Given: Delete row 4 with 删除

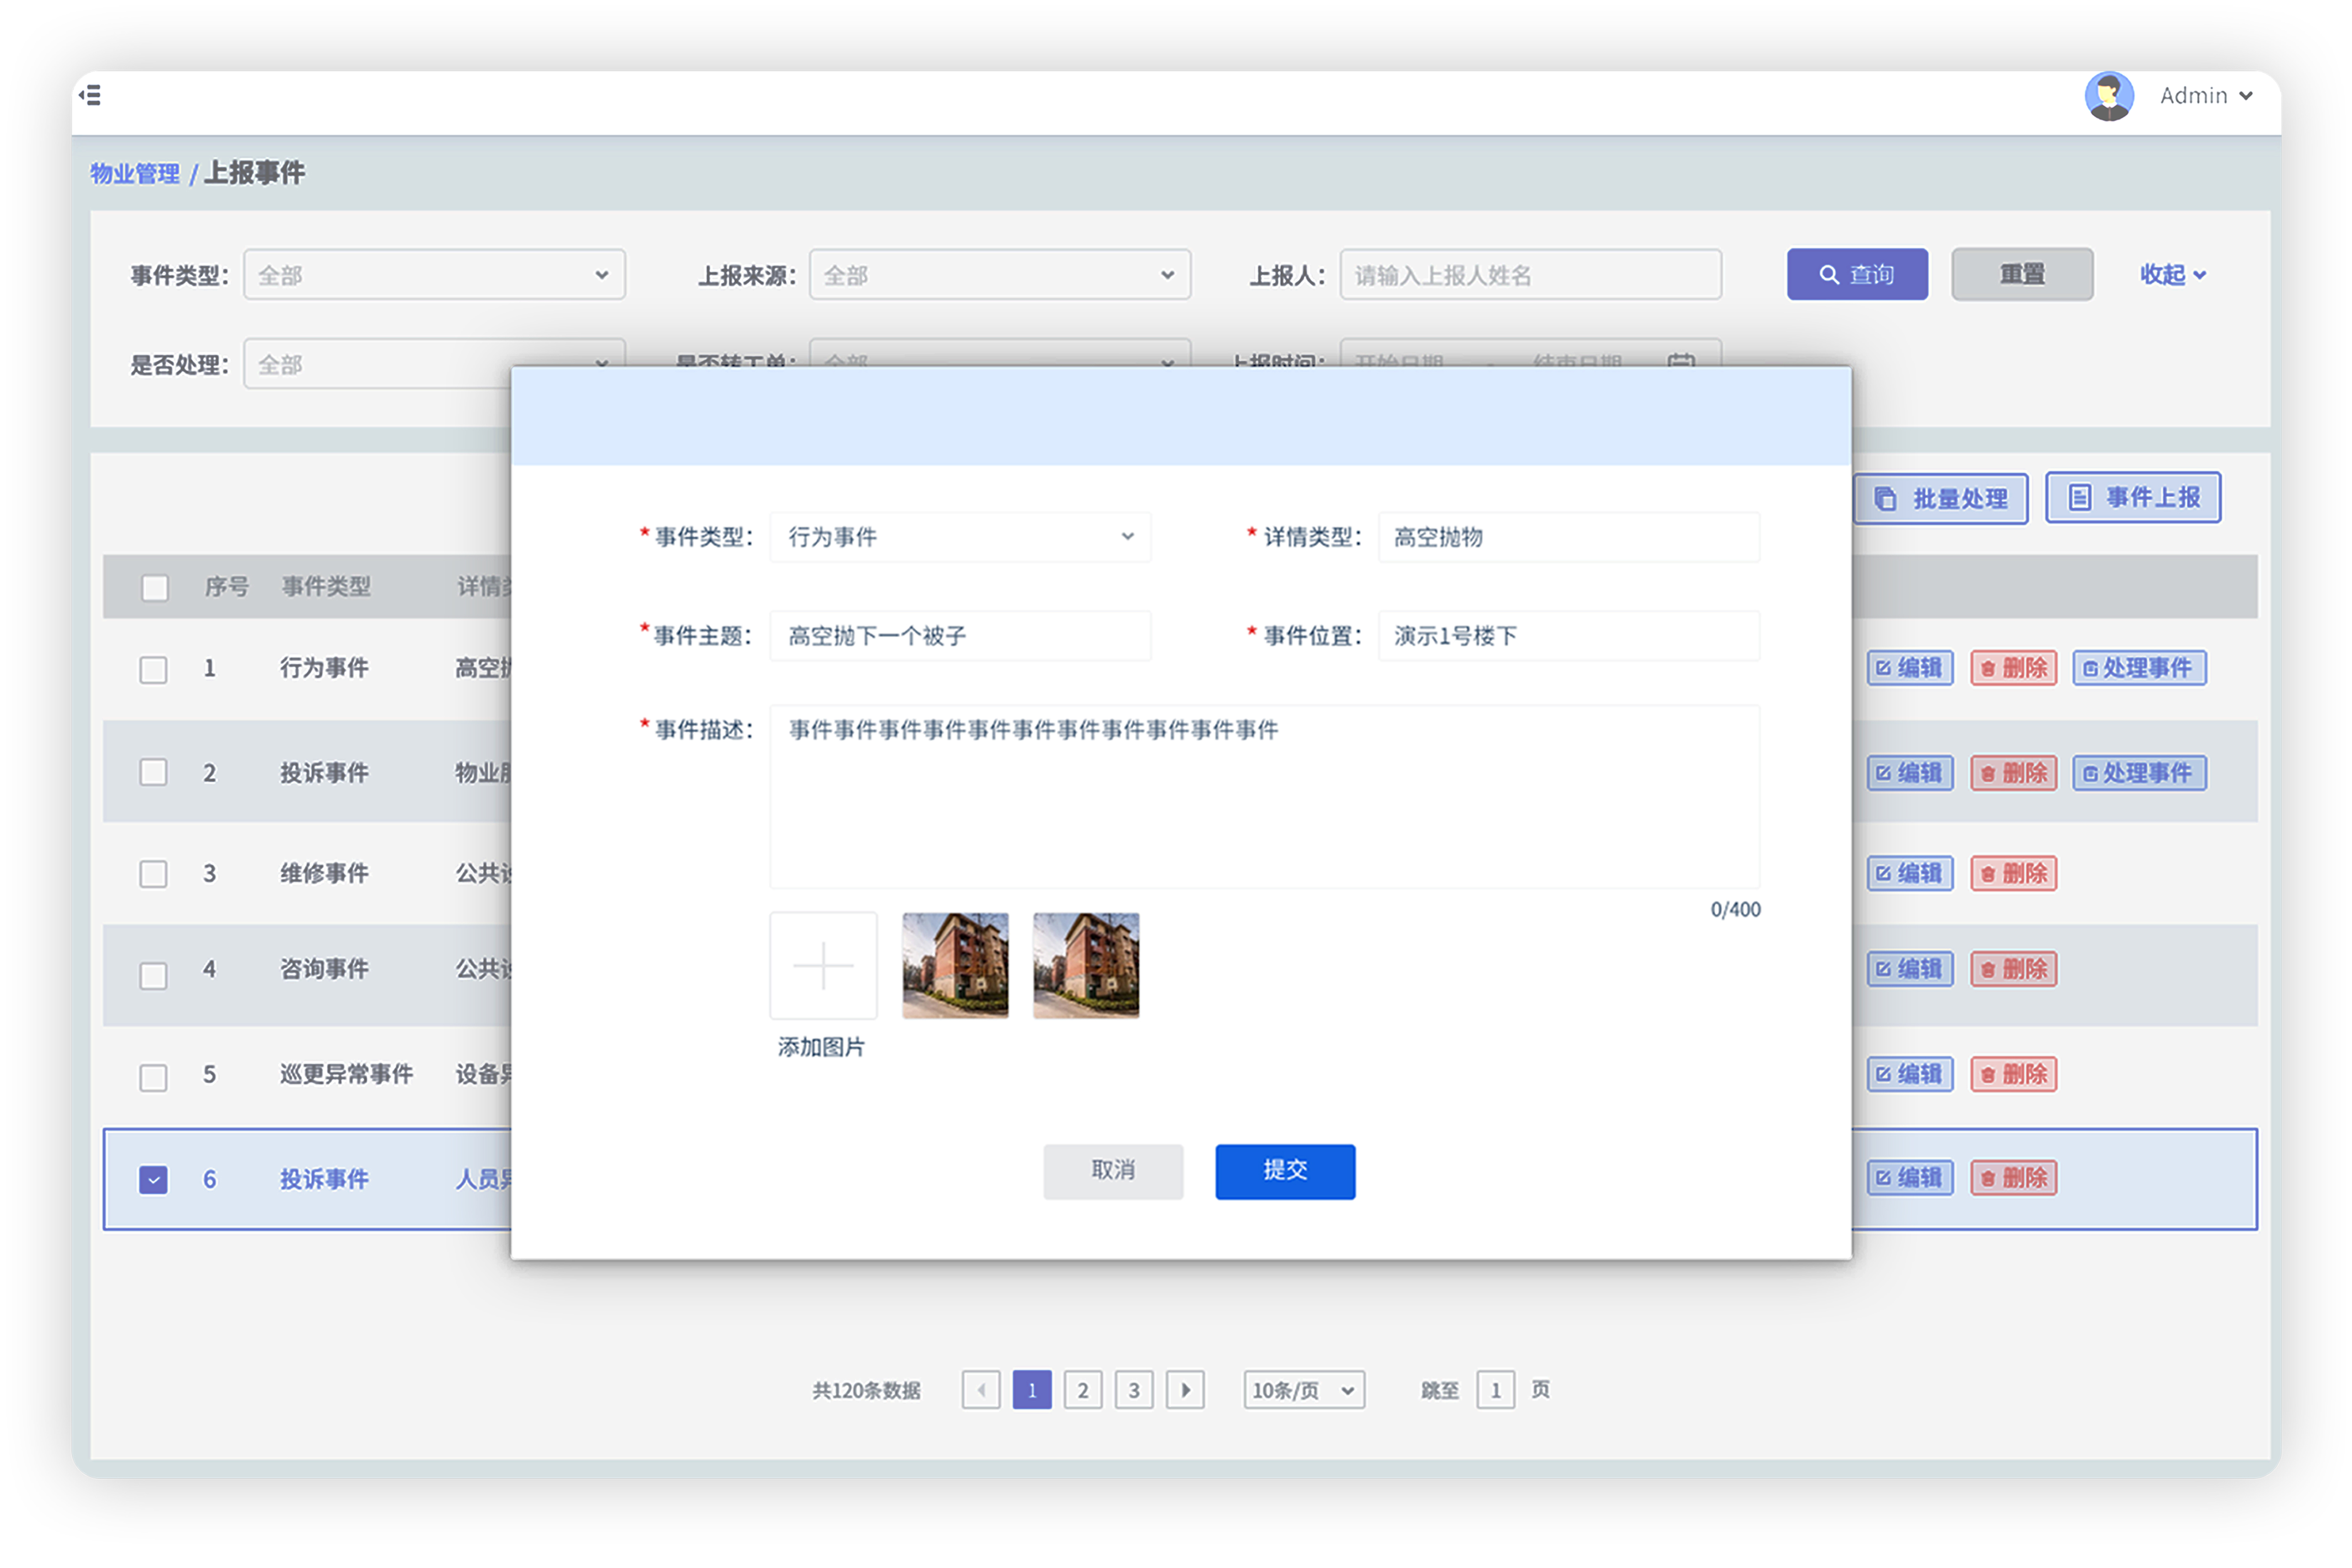Looking at the screenshot, I should [2014, 969].
